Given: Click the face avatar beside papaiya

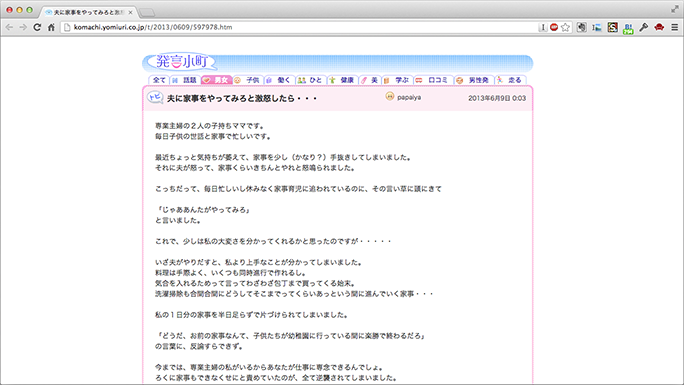Looking at the screenshot, I should [390, 96].
